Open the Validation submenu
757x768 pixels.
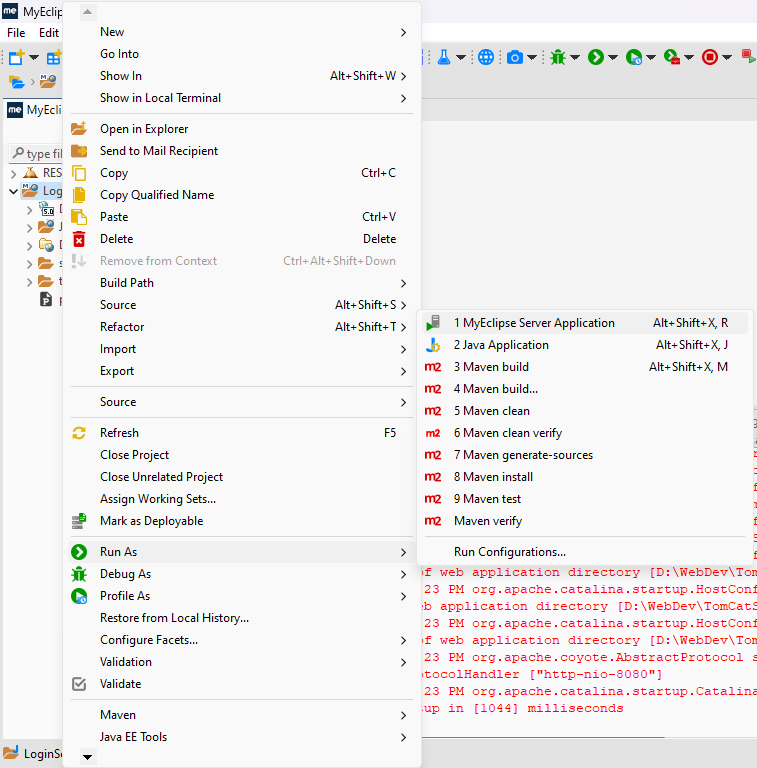click(x=126, y=662)
